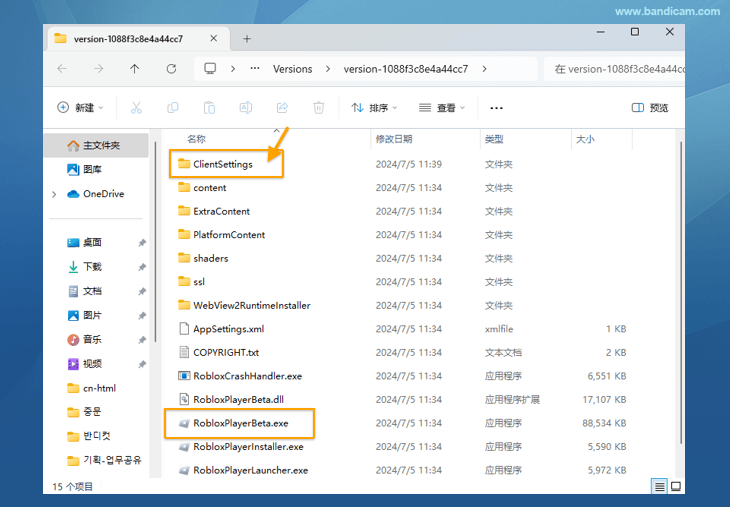Expand chevron after version-1088f3c8e4a44cc7 breadcrumb
This screenshot has height=507, width=730.
click(x=484, y=69)
